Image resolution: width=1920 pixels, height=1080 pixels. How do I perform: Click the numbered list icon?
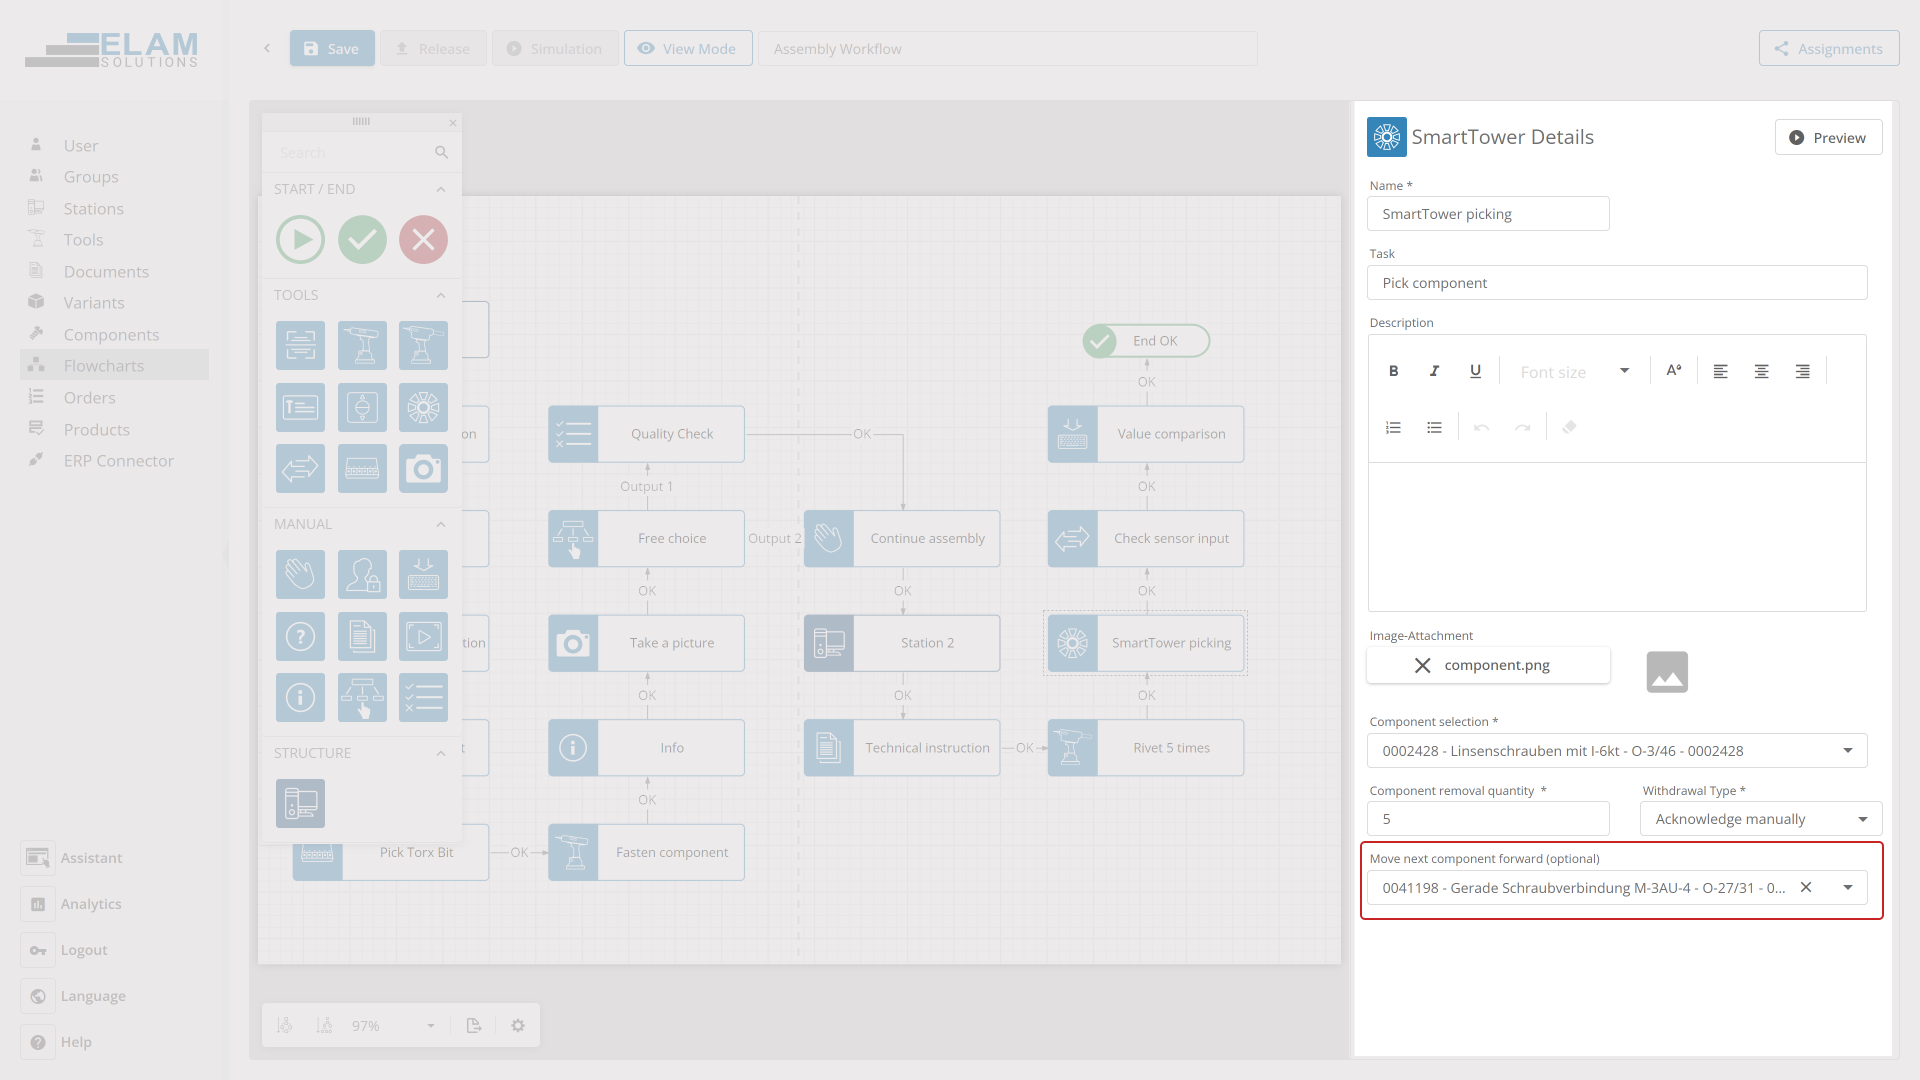tap(1393, 428)
